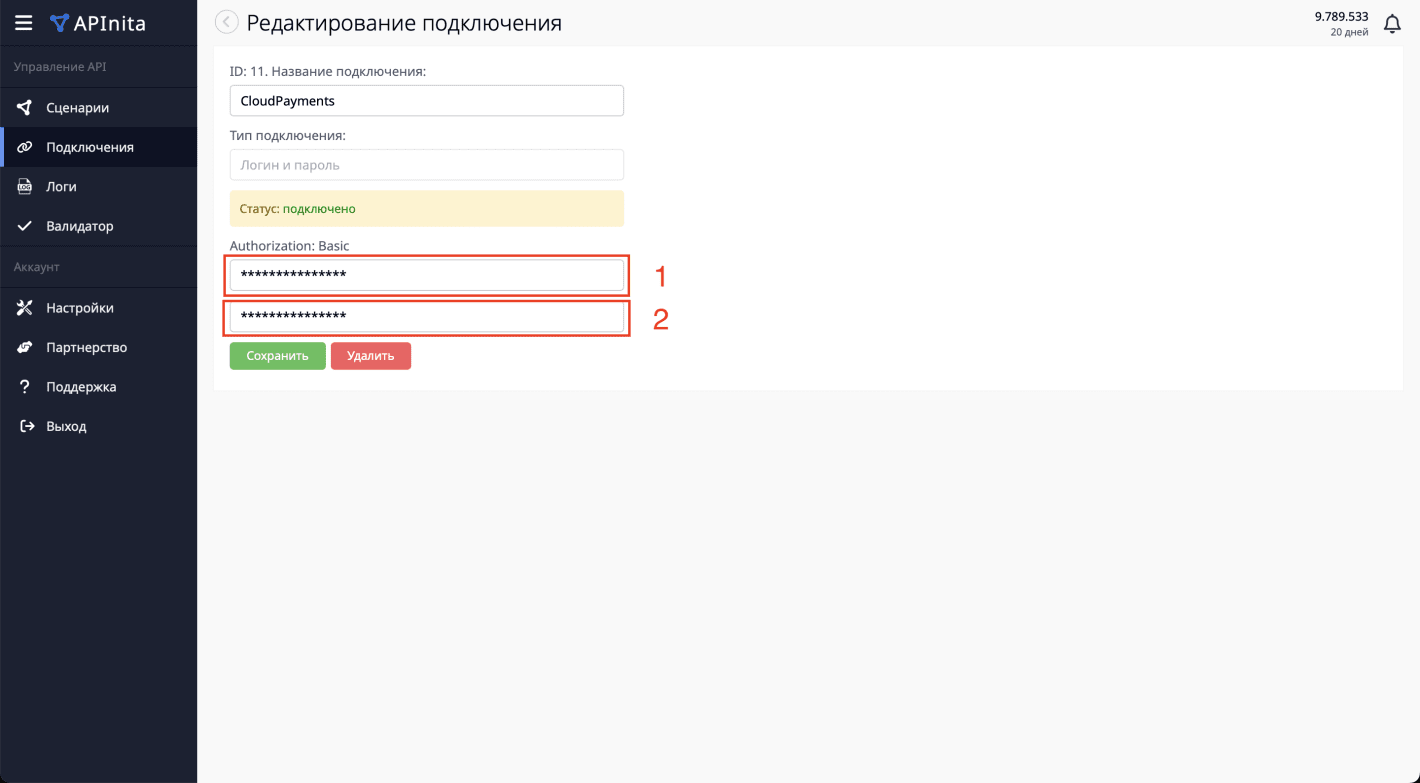Click the back arrow next to page title

click(x=226, y=22)
